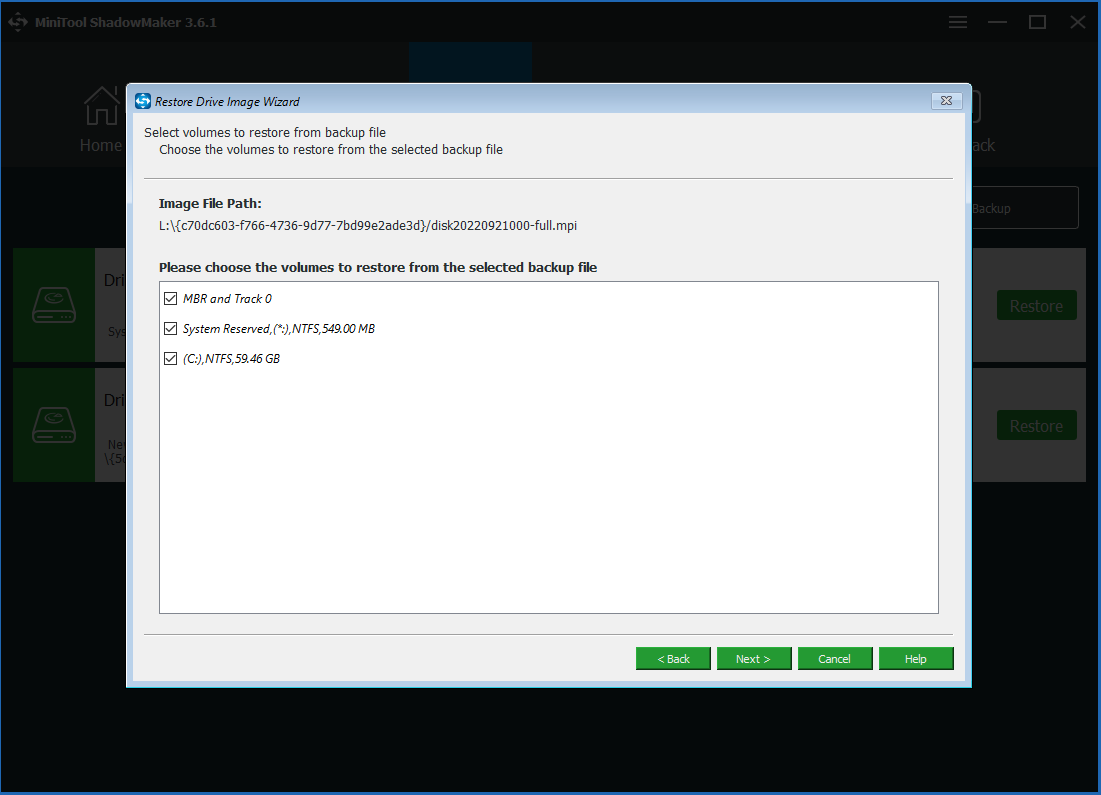Screen dimensions: 1101x795
Task: Open Help from the wizard
Action: pos(916,658)
